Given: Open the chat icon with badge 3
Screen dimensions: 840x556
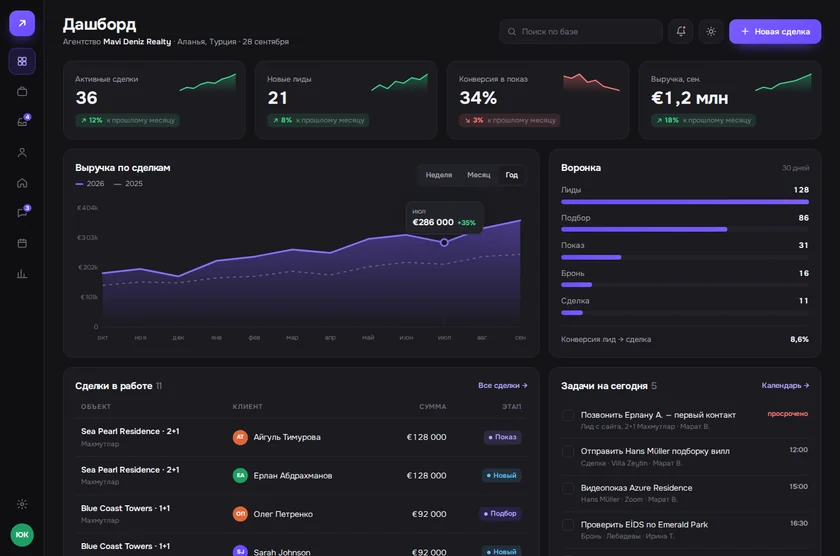Looking at the screenshot, I should [x=22, y=213].
